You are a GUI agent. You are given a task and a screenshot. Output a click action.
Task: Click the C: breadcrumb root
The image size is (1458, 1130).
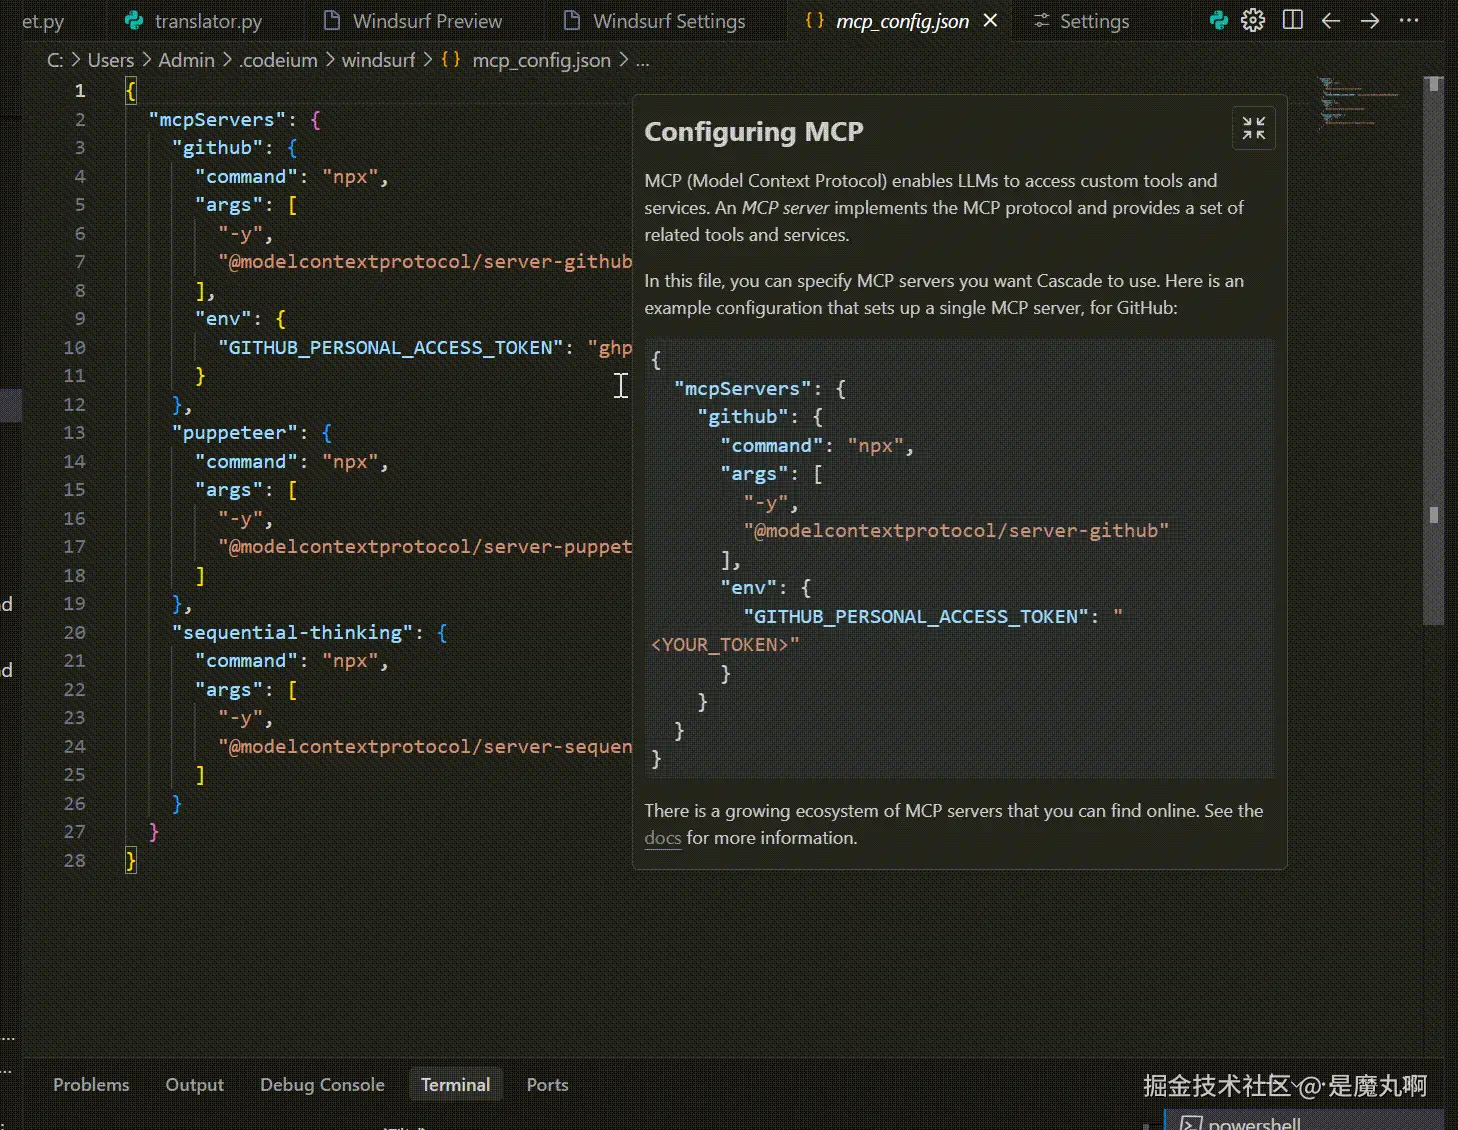click(55, 60)
